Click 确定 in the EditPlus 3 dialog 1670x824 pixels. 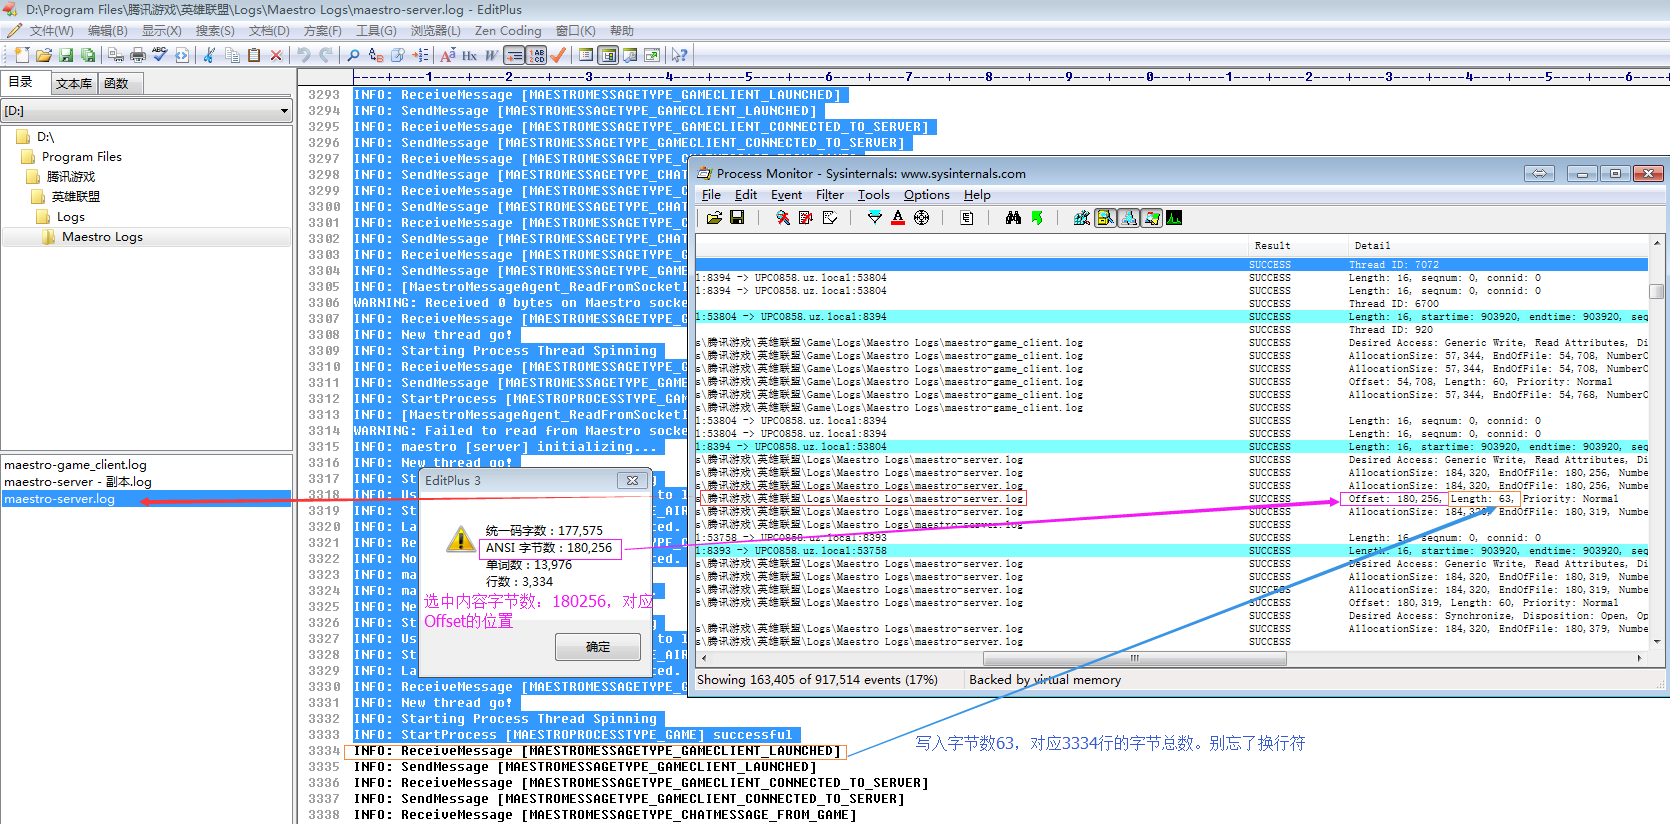point(598,647)
